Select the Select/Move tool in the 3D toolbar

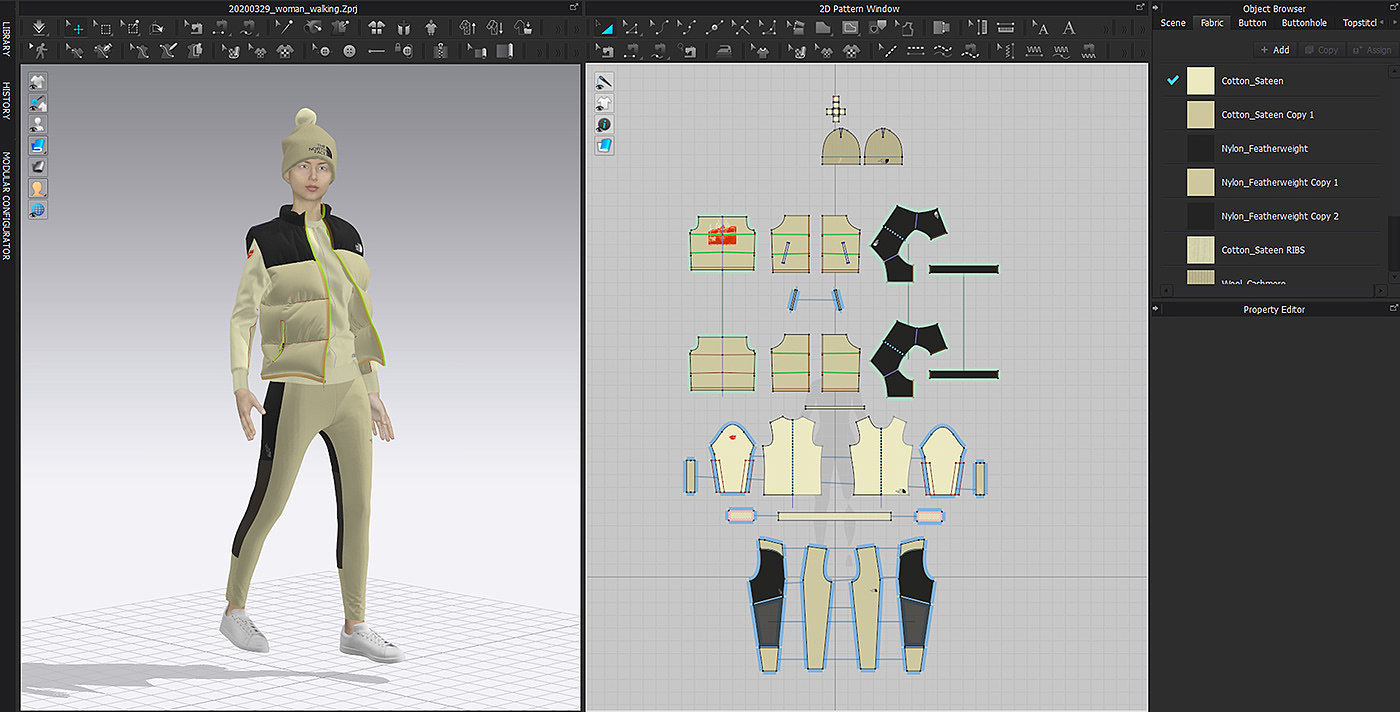click(77, 27)
